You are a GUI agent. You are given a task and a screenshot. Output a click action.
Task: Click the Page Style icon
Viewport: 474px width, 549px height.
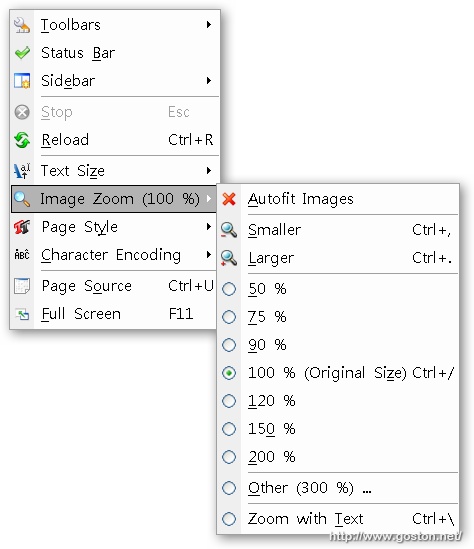22,227
